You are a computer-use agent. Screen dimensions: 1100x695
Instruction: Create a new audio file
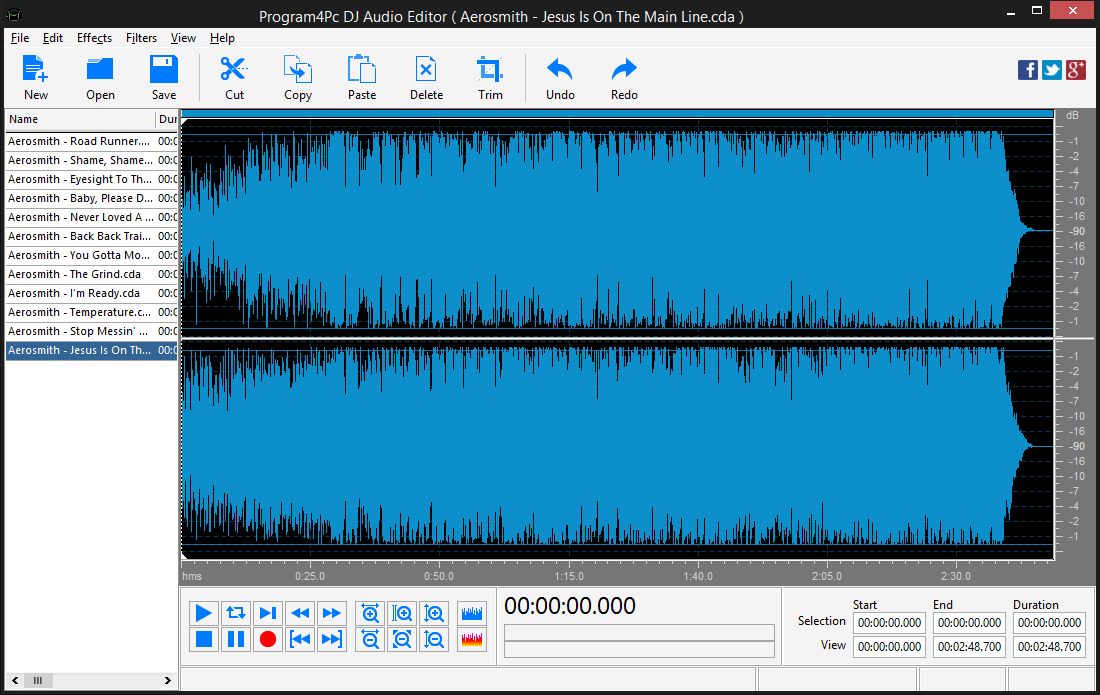tap(35, 76)
